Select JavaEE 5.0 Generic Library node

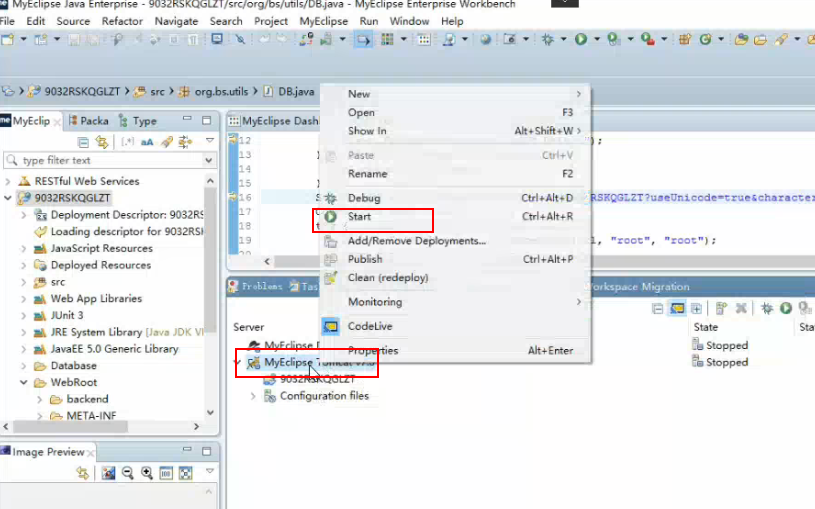pyautogui.click(x=114, y=349)
